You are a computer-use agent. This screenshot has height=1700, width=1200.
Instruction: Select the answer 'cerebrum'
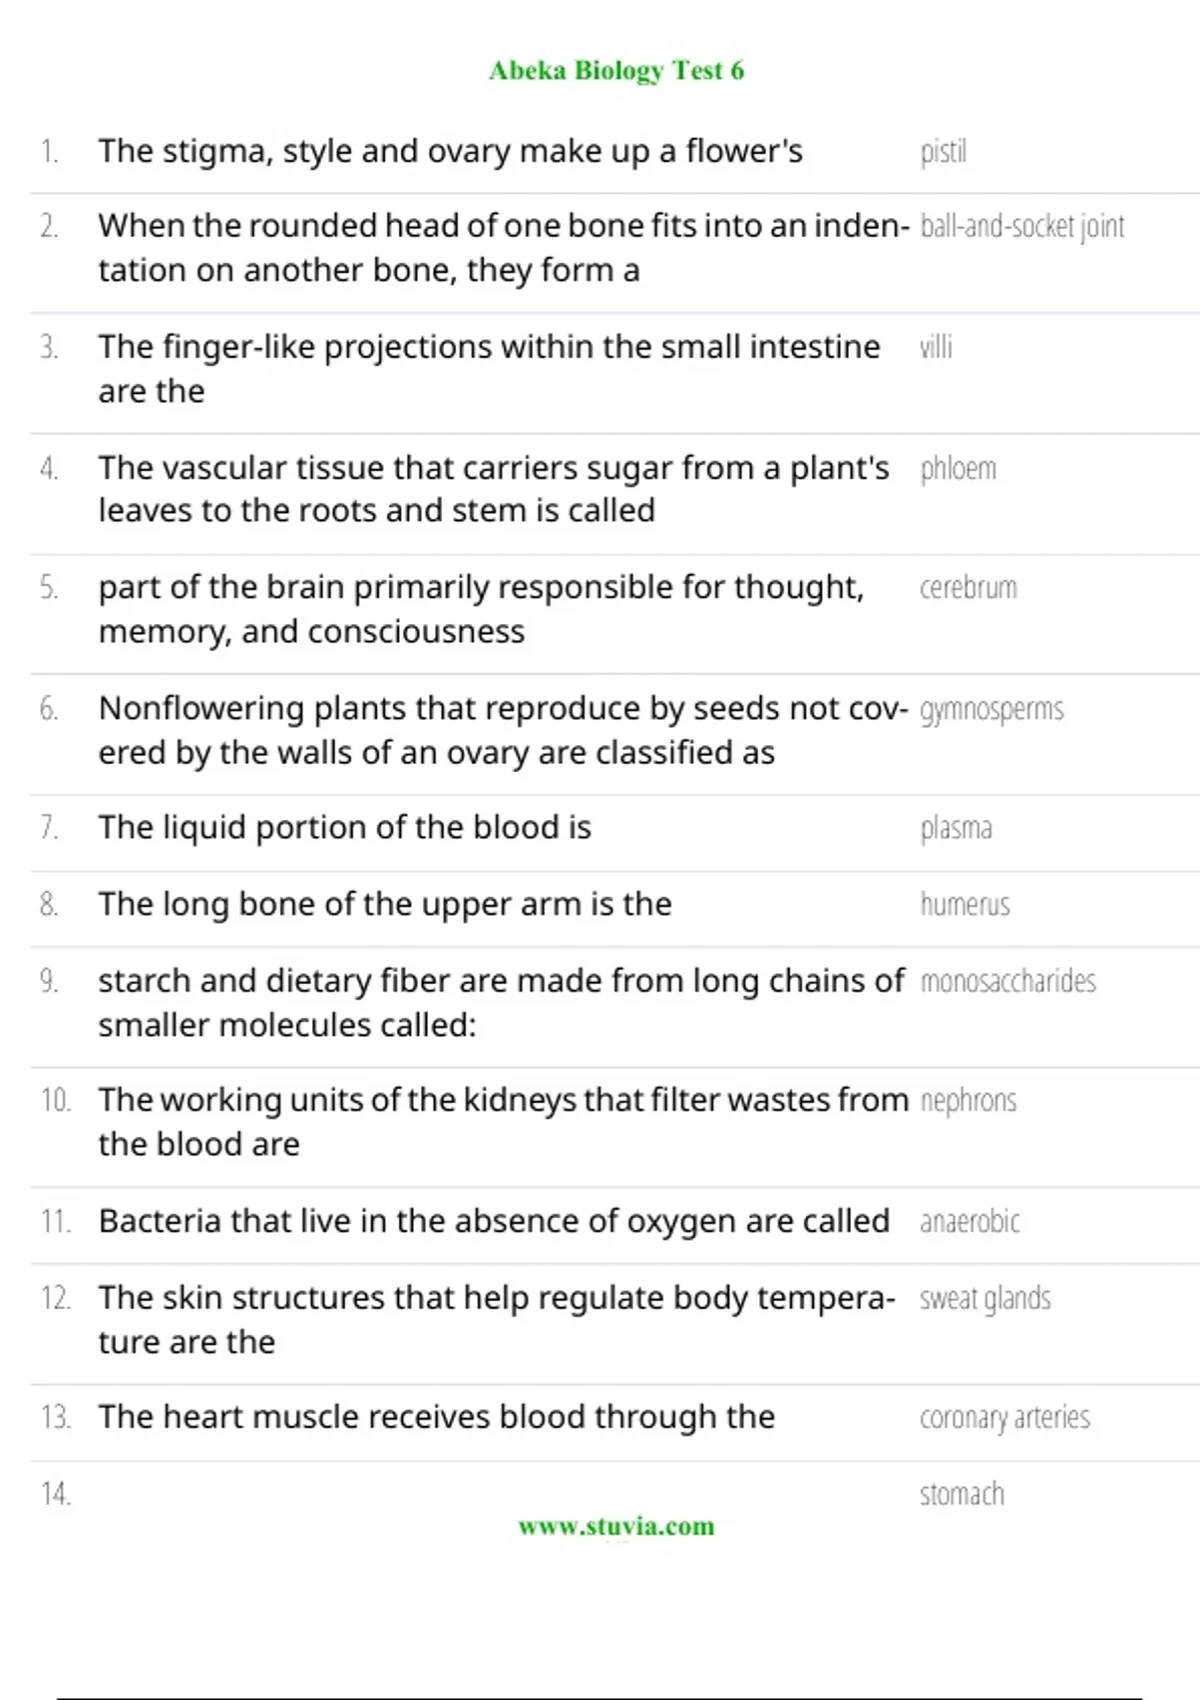(x=968, y=588)
